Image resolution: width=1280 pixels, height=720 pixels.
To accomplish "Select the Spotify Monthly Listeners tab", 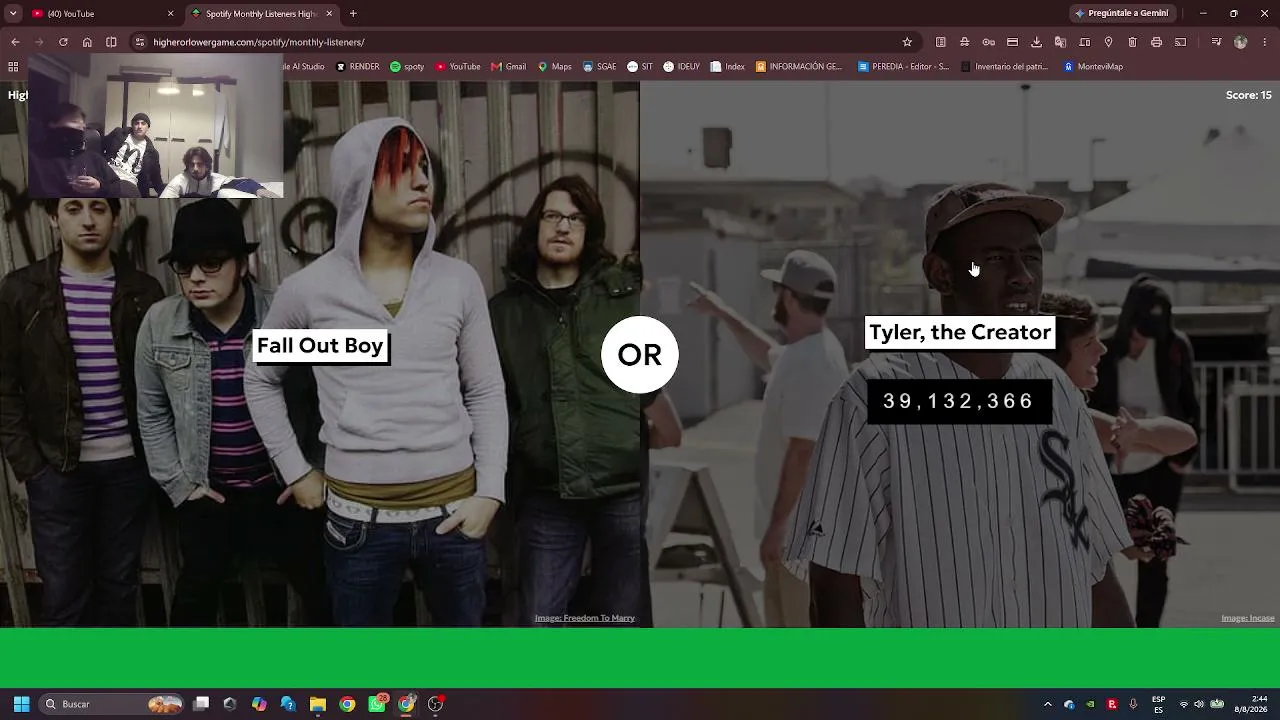I will coord(260,14).
